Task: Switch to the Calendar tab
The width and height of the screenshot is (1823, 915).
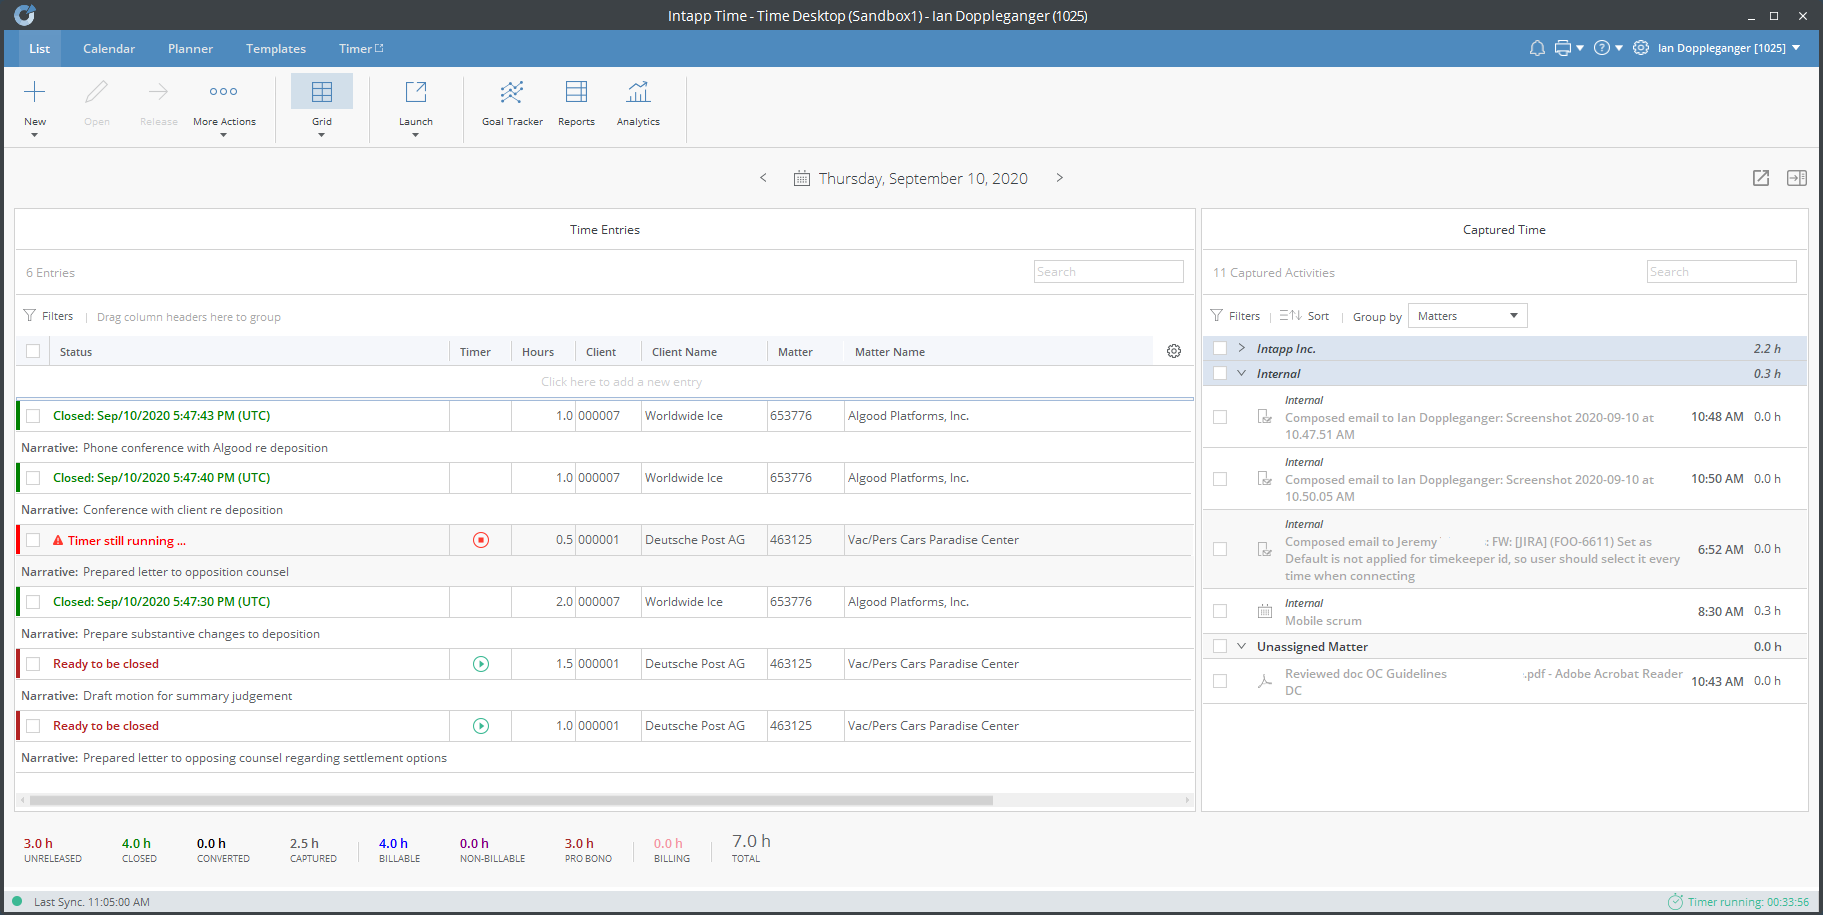Action: coord(108,48)
